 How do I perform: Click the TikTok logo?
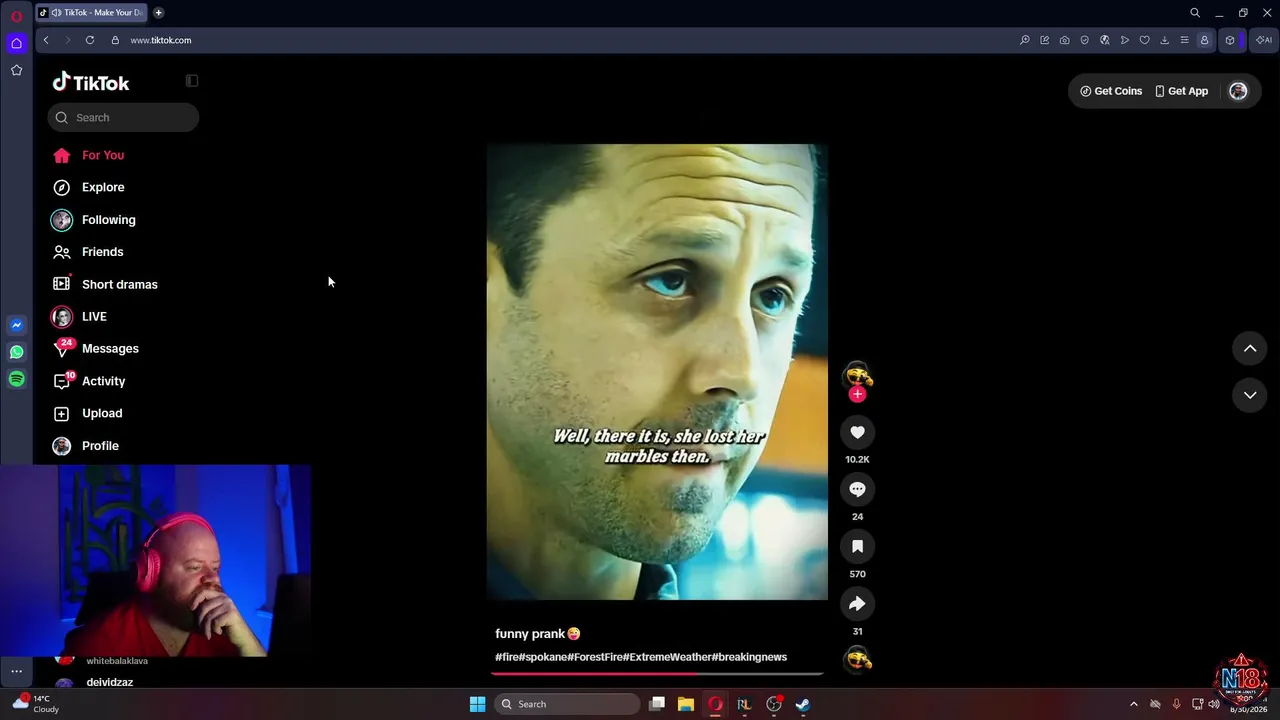point(91,82)
